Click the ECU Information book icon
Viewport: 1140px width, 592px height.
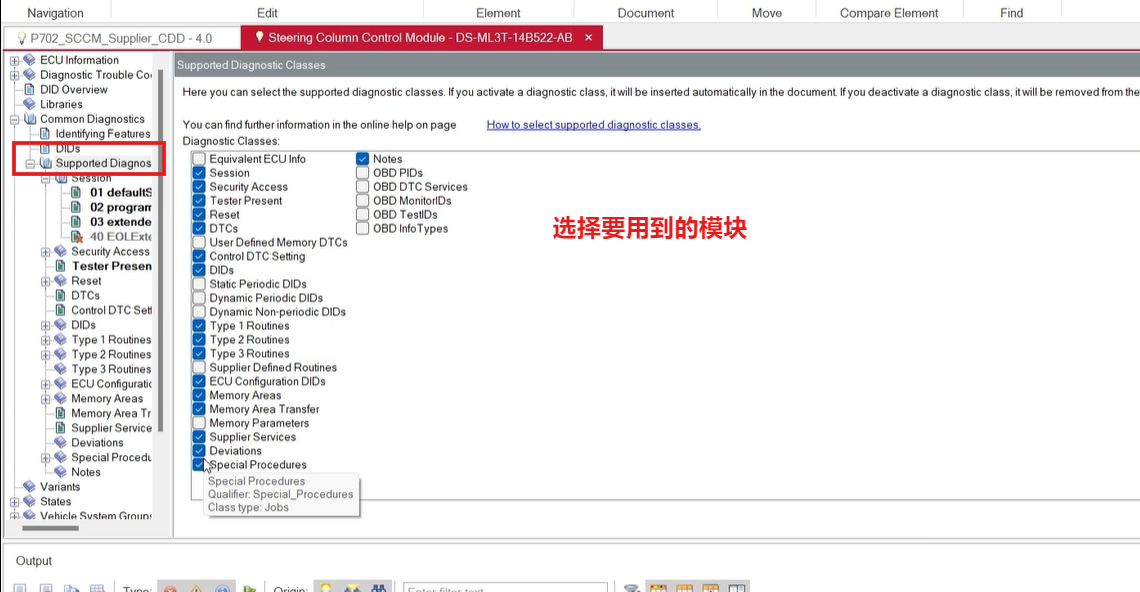29,60
